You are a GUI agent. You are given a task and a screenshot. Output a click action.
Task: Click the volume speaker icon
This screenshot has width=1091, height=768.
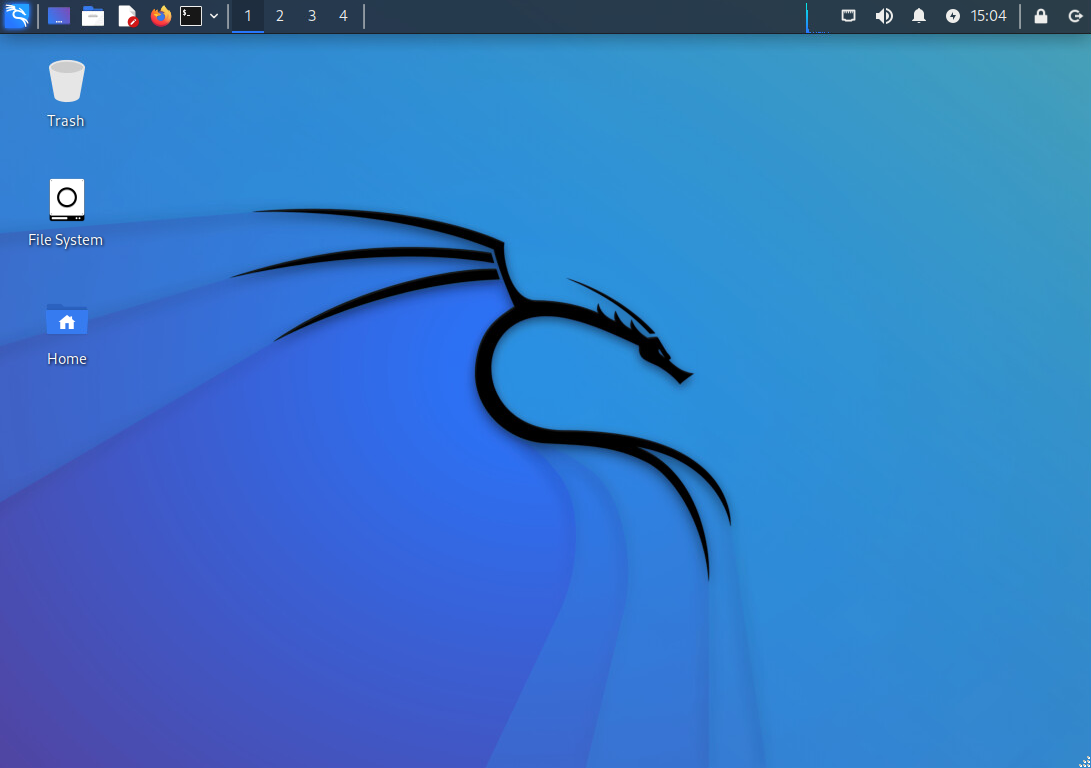click(x=884, y=15)
